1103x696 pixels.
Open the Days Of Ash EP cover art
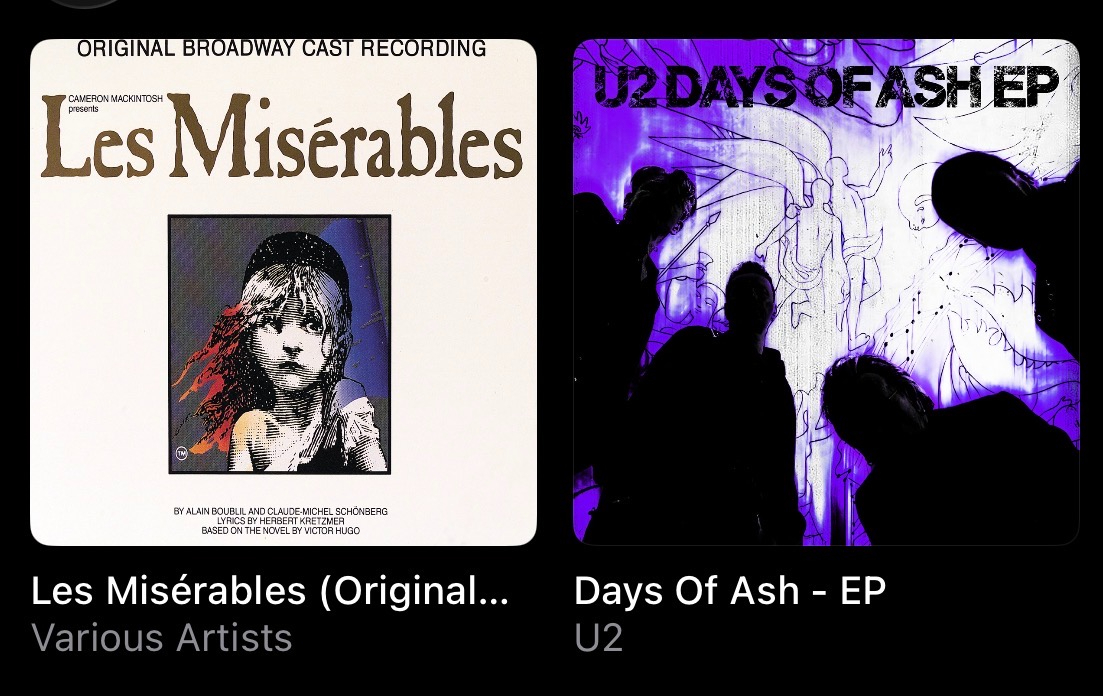pyautogui.click(x=827, y=292)
